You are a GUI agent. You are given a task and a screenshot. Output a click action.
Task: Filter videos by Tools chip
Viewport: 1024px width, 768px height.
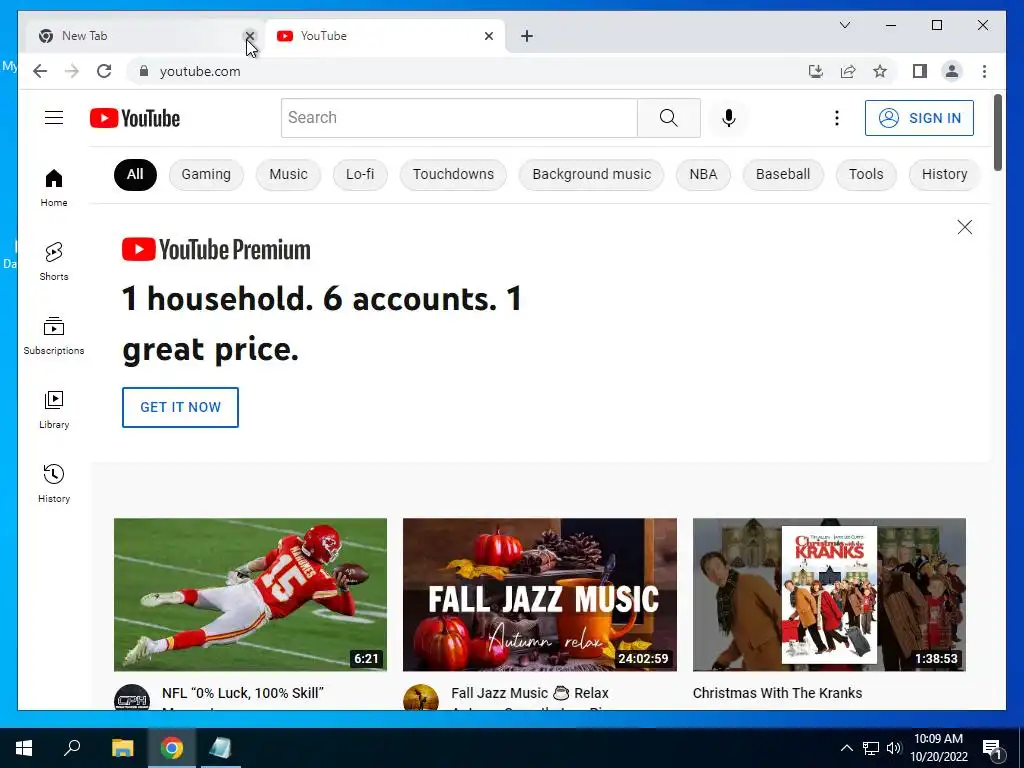point(866,174)
